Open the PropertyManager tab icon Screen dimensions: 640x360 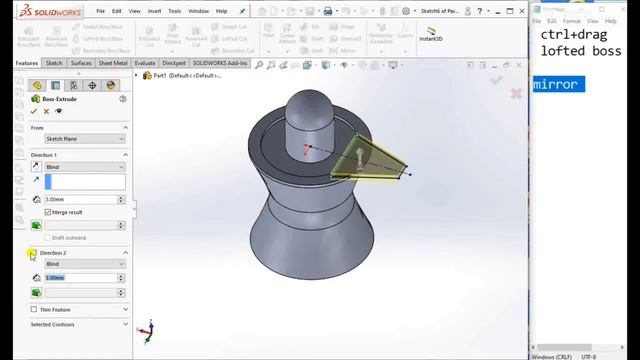(56, 85)
